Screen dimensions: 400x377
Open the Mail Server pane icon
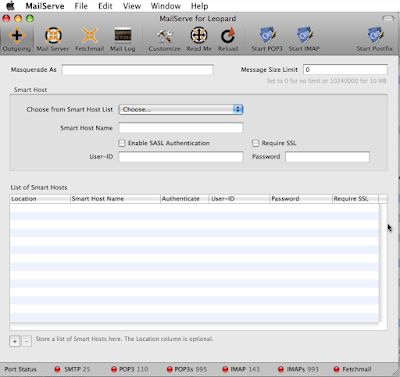pyautogui.click(x=53, y=35)
